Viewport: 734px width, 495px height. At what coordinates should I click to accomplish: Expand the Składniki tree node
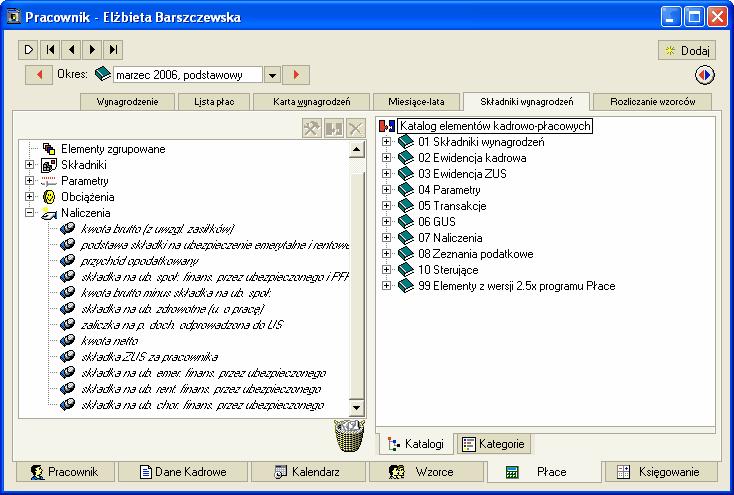29,165
